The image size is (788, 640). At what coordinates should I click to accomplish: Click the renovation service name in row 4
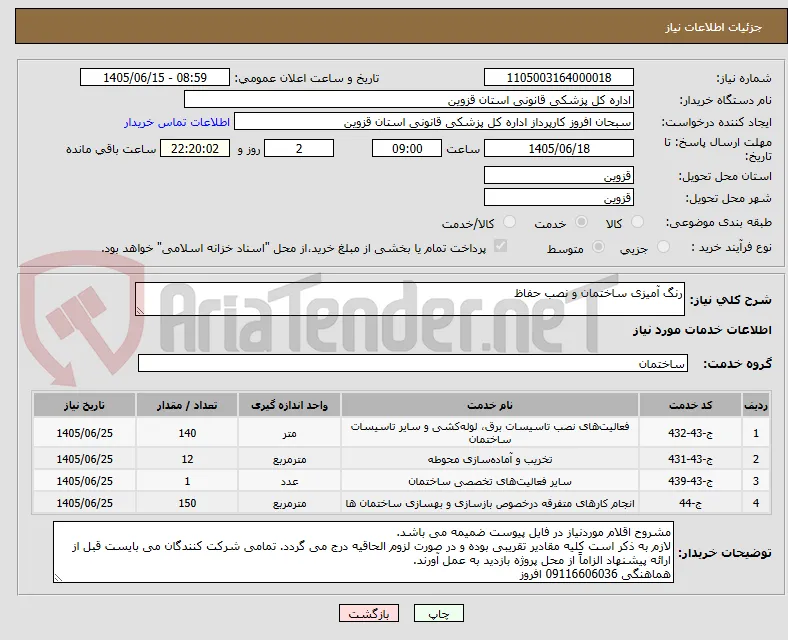[490, 503]
